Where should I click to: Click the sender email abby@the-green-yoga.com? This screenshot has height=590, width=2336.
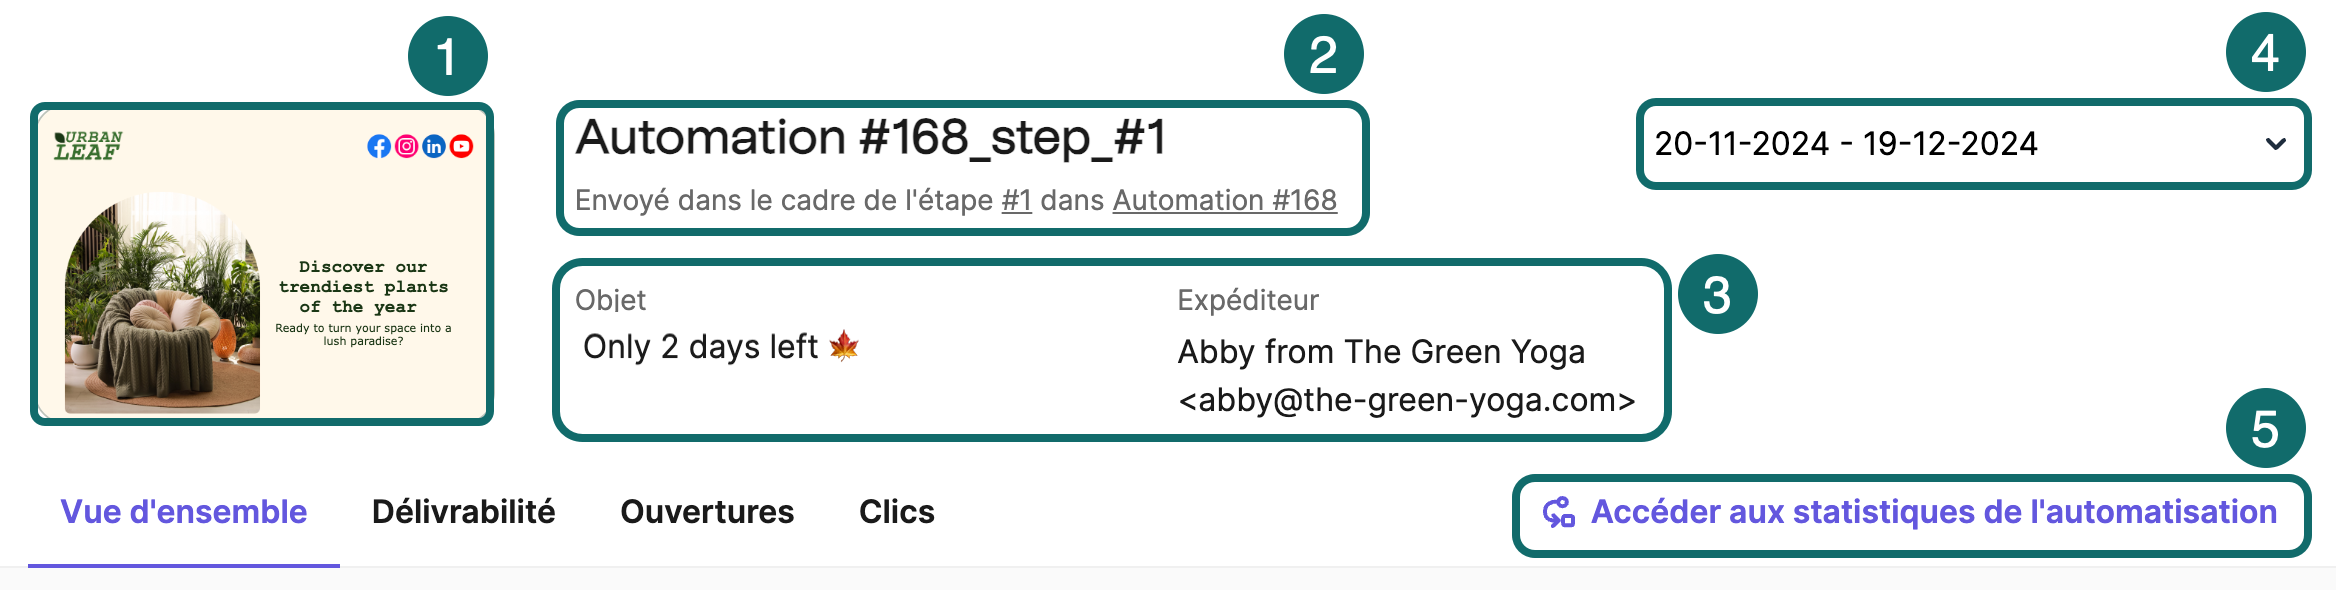[1407, 400]
